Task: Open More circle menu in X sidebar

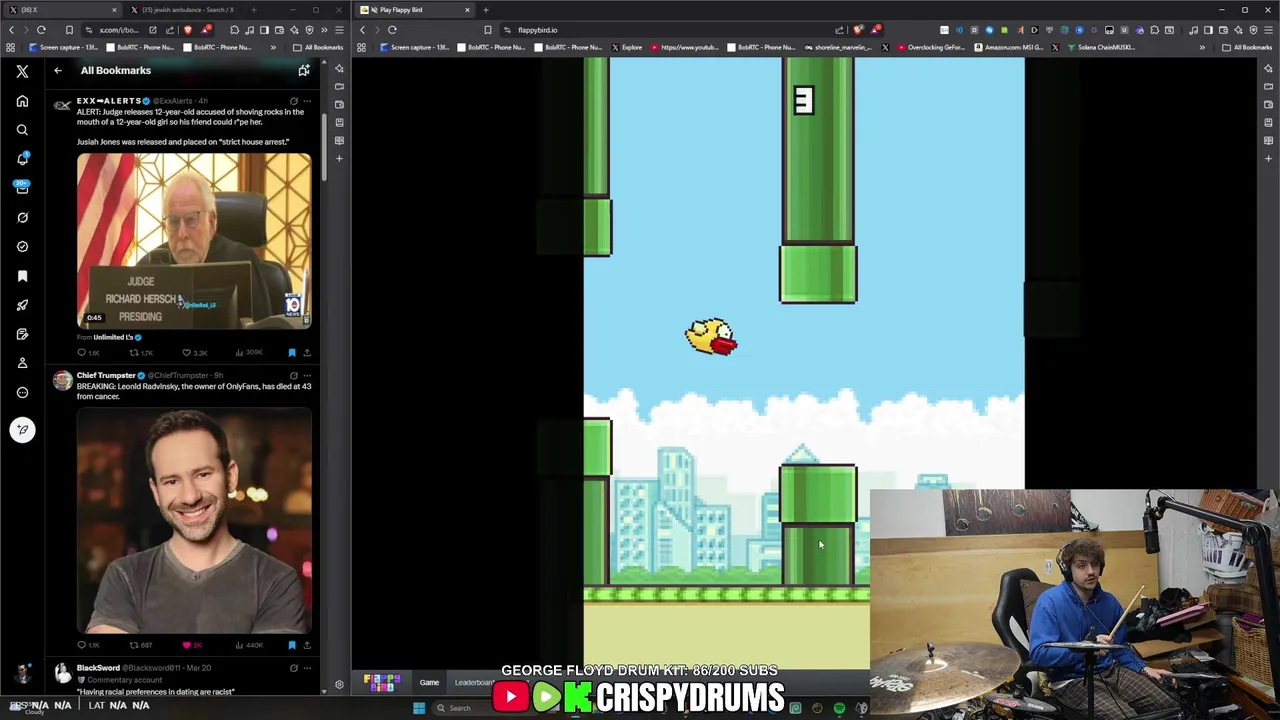Action: click(x=22, y=392)
